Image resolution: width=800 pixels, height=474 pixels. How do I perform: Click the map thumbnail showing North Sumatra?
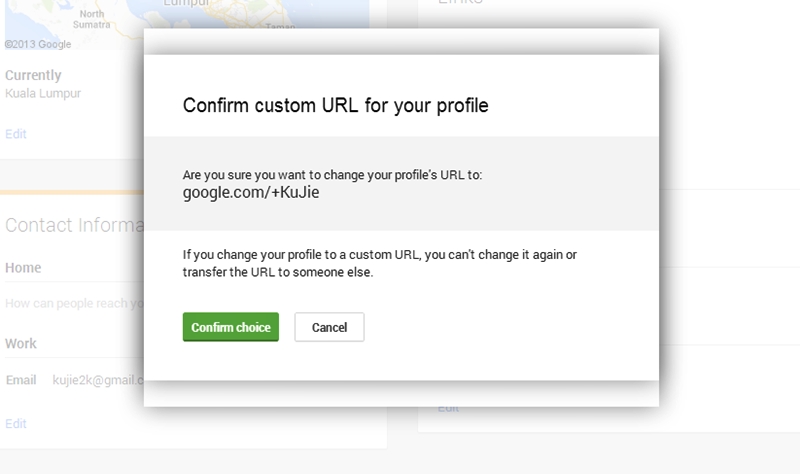74,24
